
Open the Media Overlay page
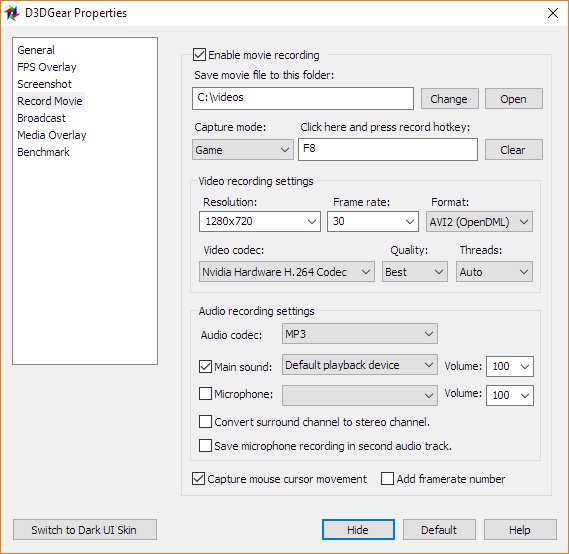tap(52, 135)
